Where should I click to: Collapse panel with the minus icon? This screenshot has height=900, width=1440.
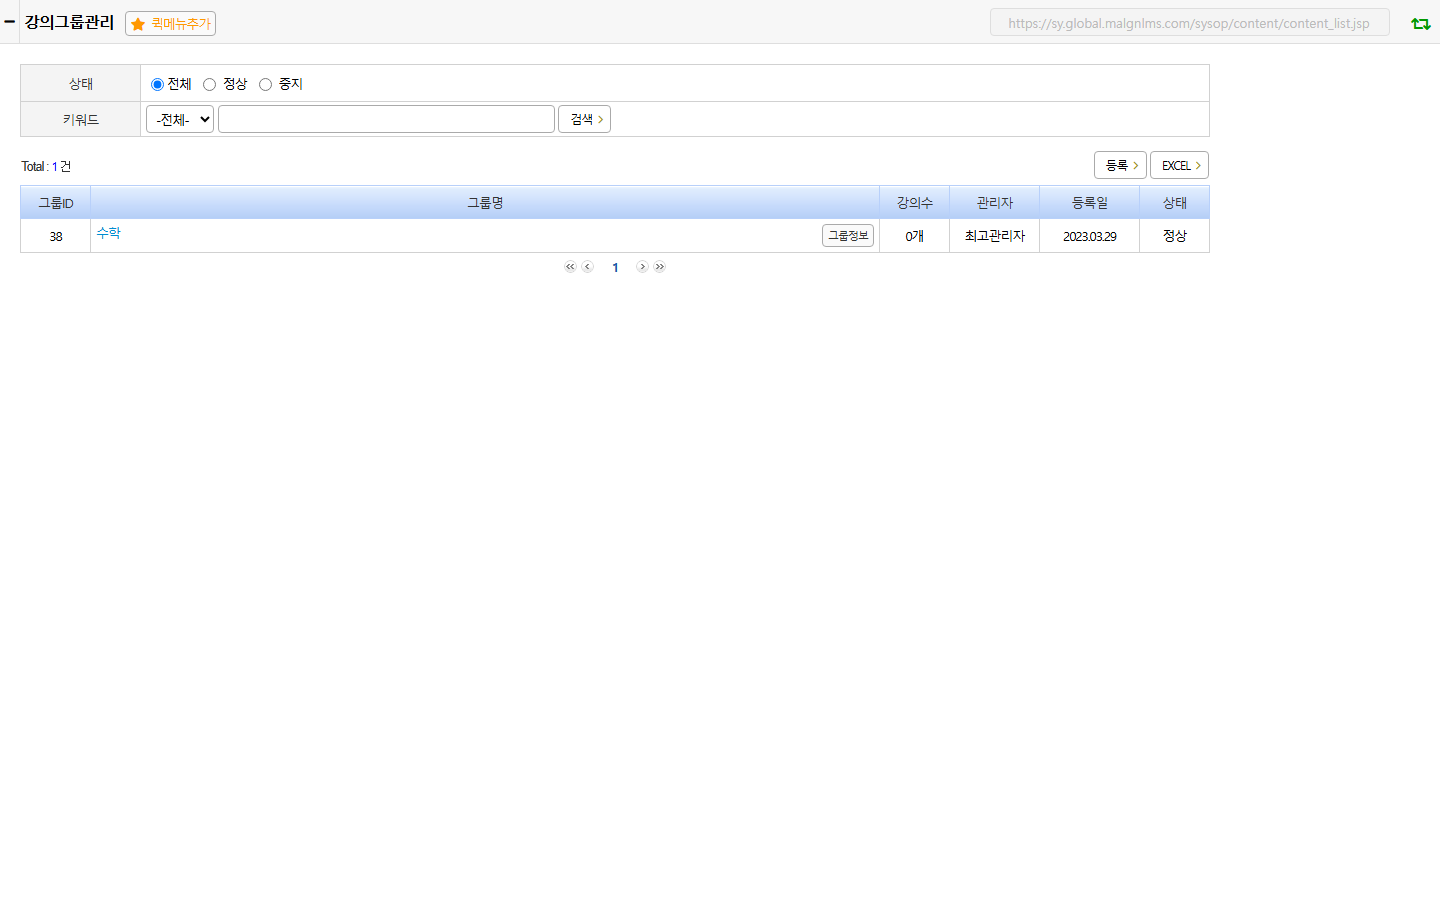[9, 21]
